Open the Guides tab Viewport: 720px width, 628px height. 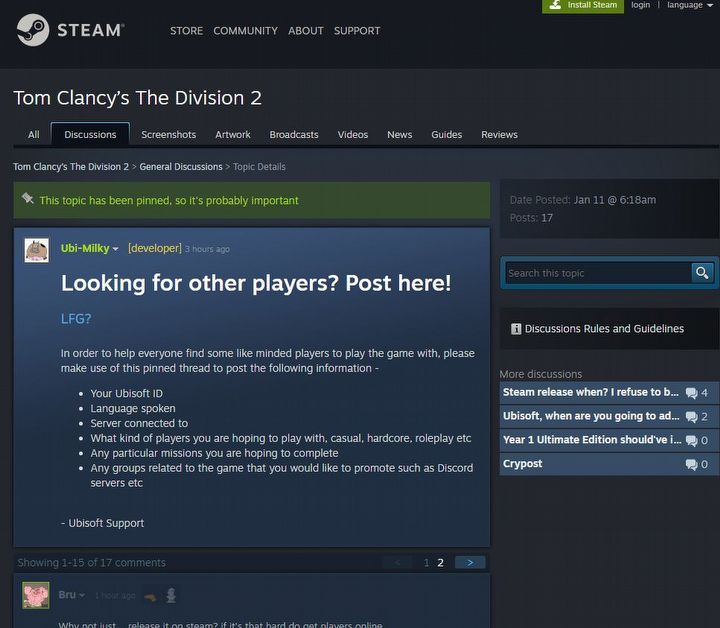446,135
